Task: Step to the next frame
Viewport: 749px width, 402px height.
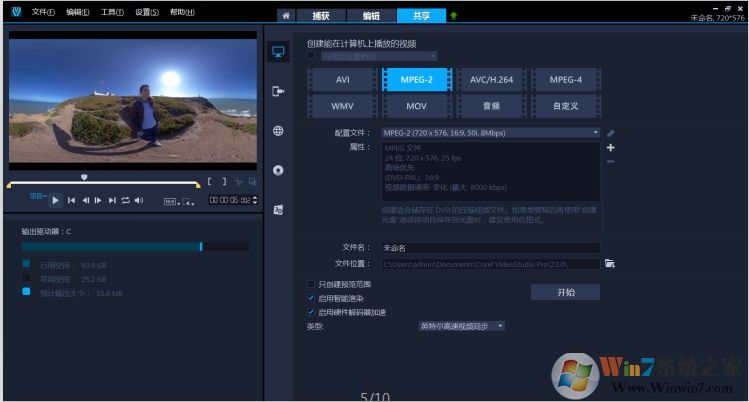Action: click(x=98, y=201)
